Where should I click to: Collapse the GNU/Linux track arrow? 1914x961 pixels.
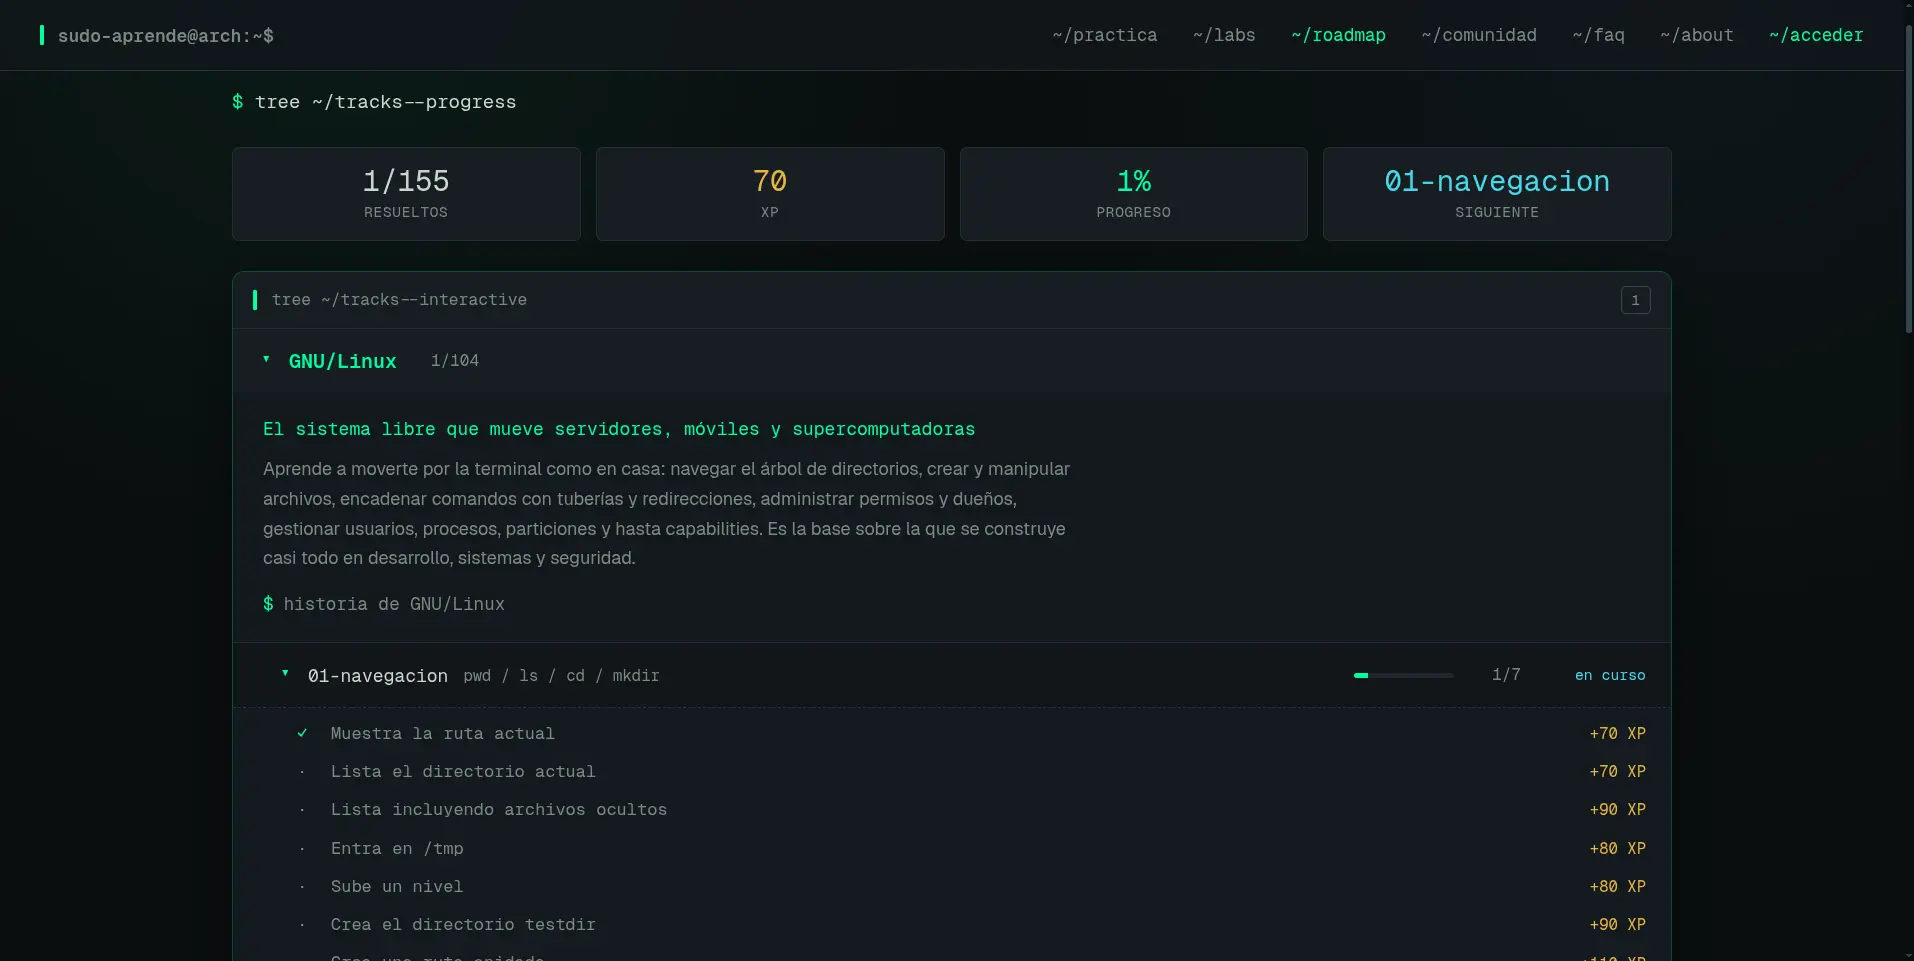pyautogui.click(x=266, y=359)
